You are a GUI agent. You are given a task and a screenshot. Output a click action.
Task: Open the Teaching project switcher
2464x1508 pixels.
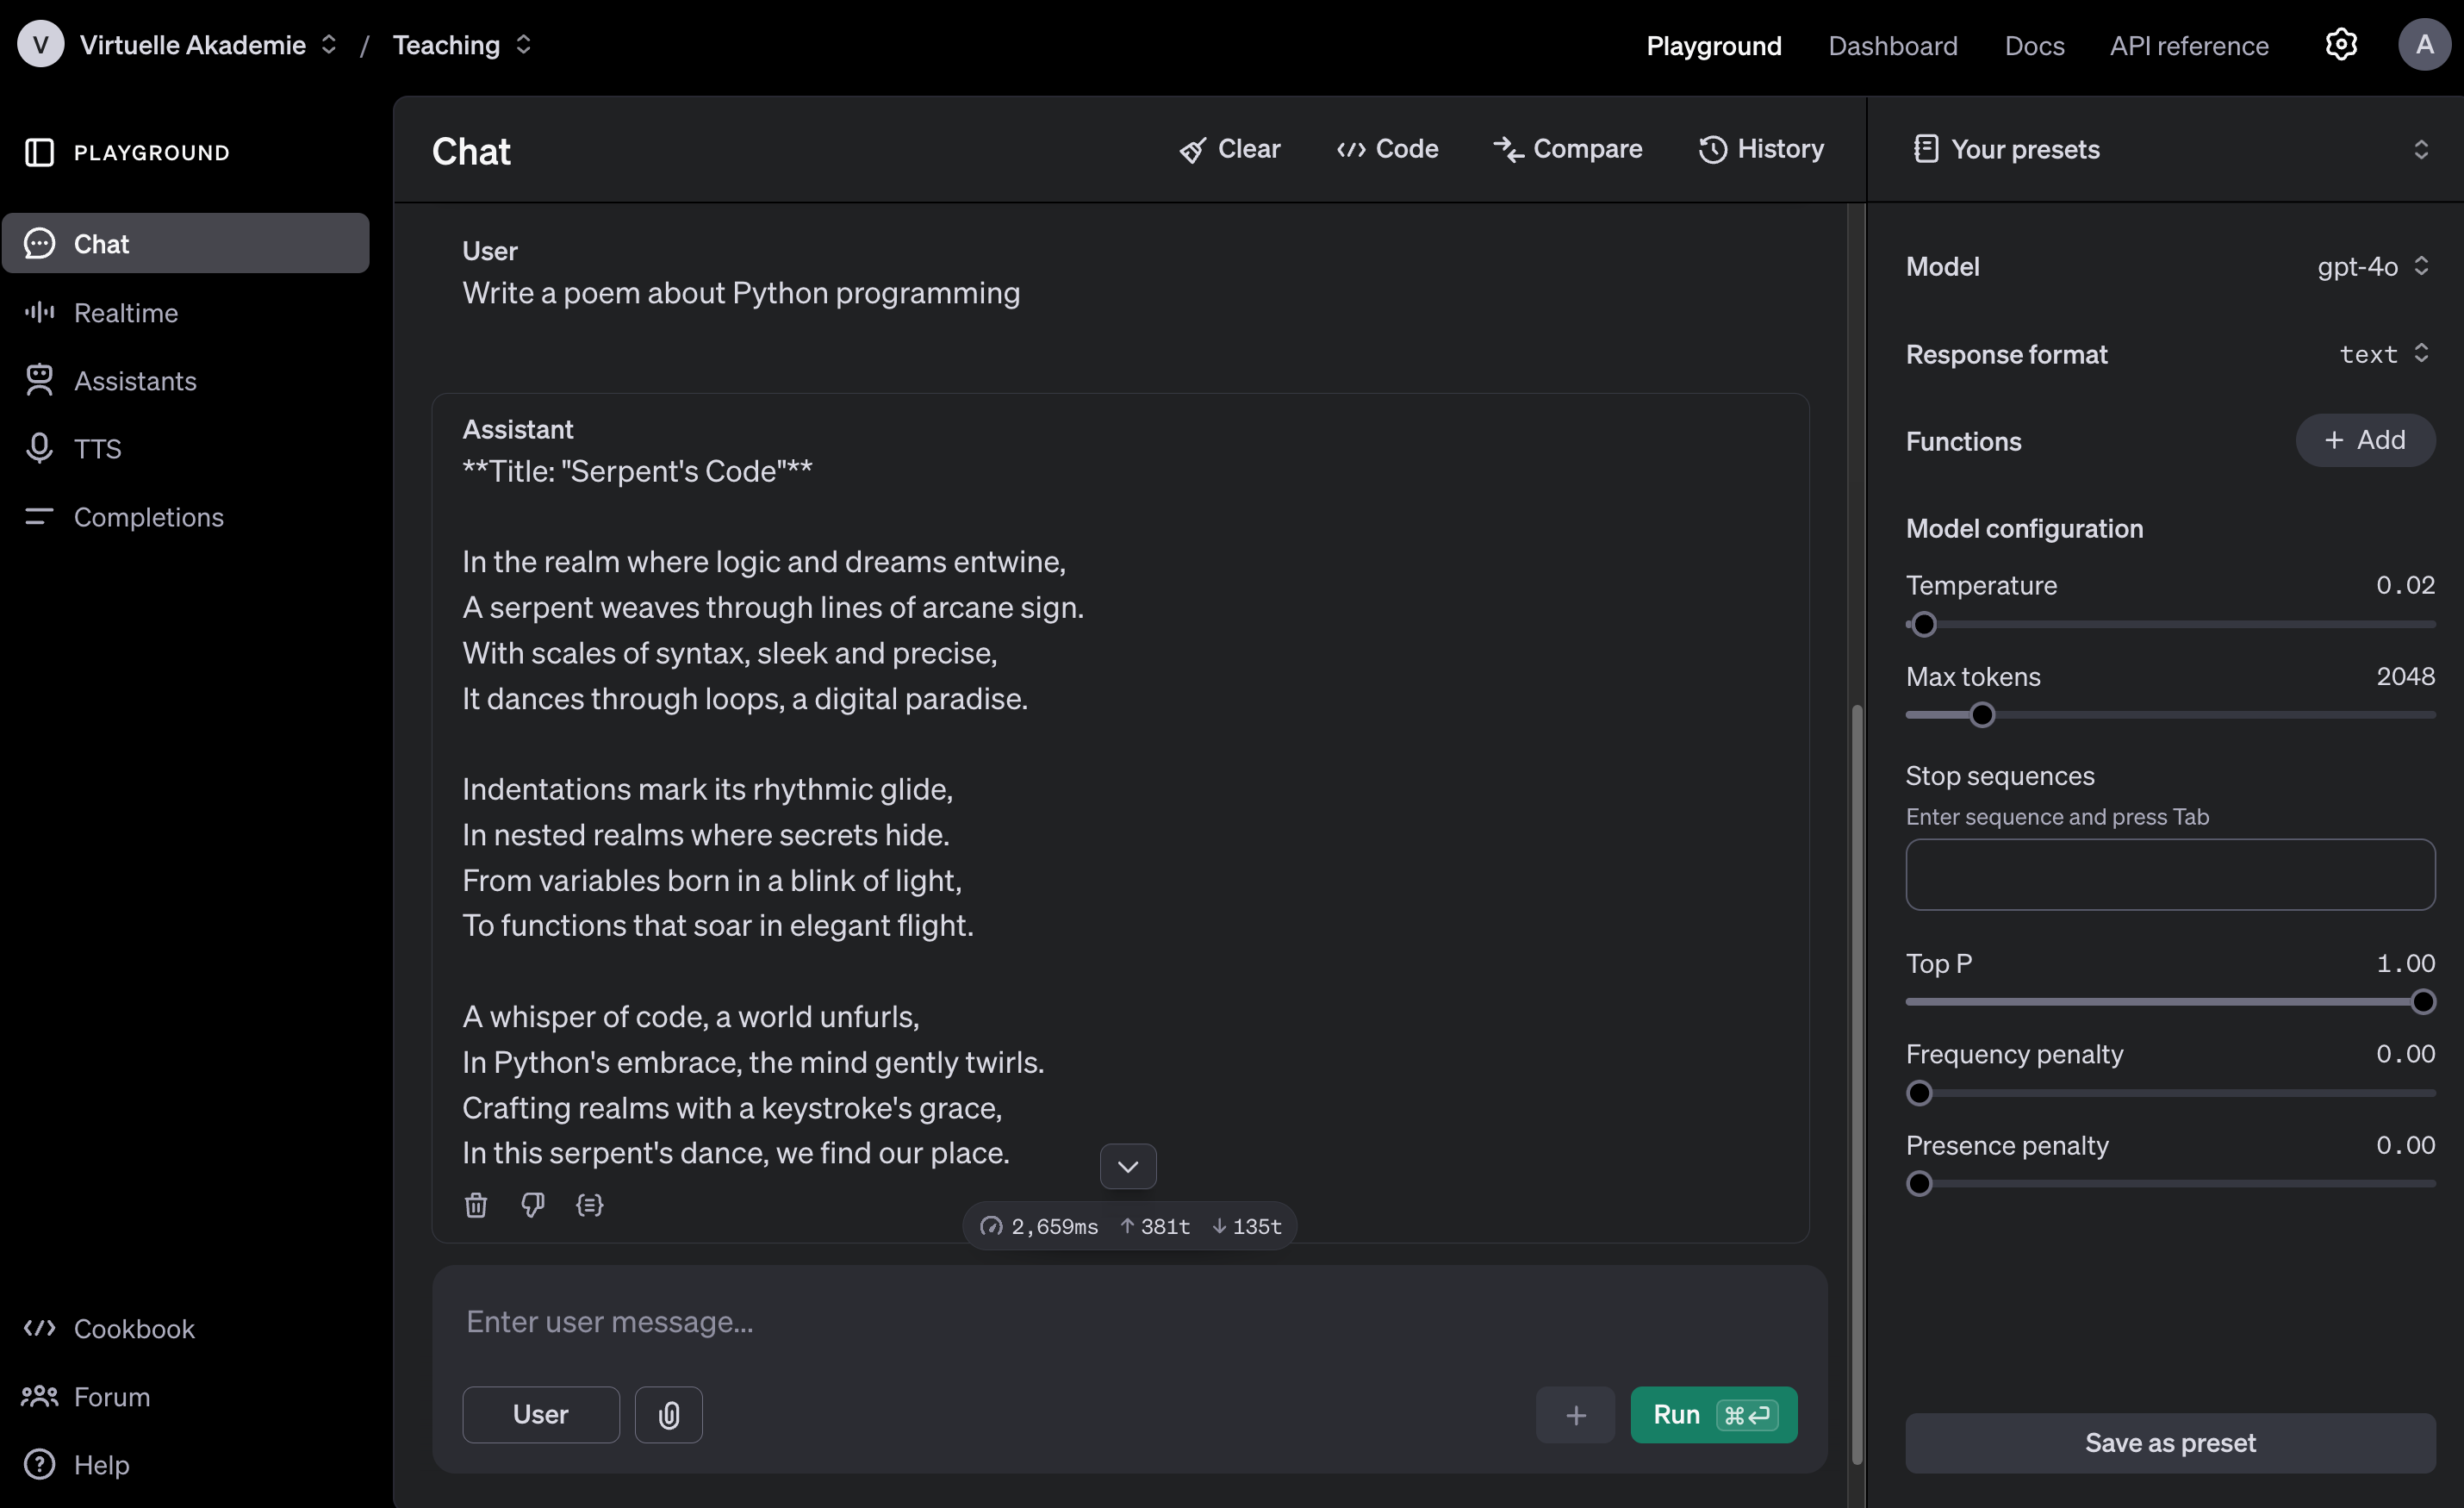461,45
